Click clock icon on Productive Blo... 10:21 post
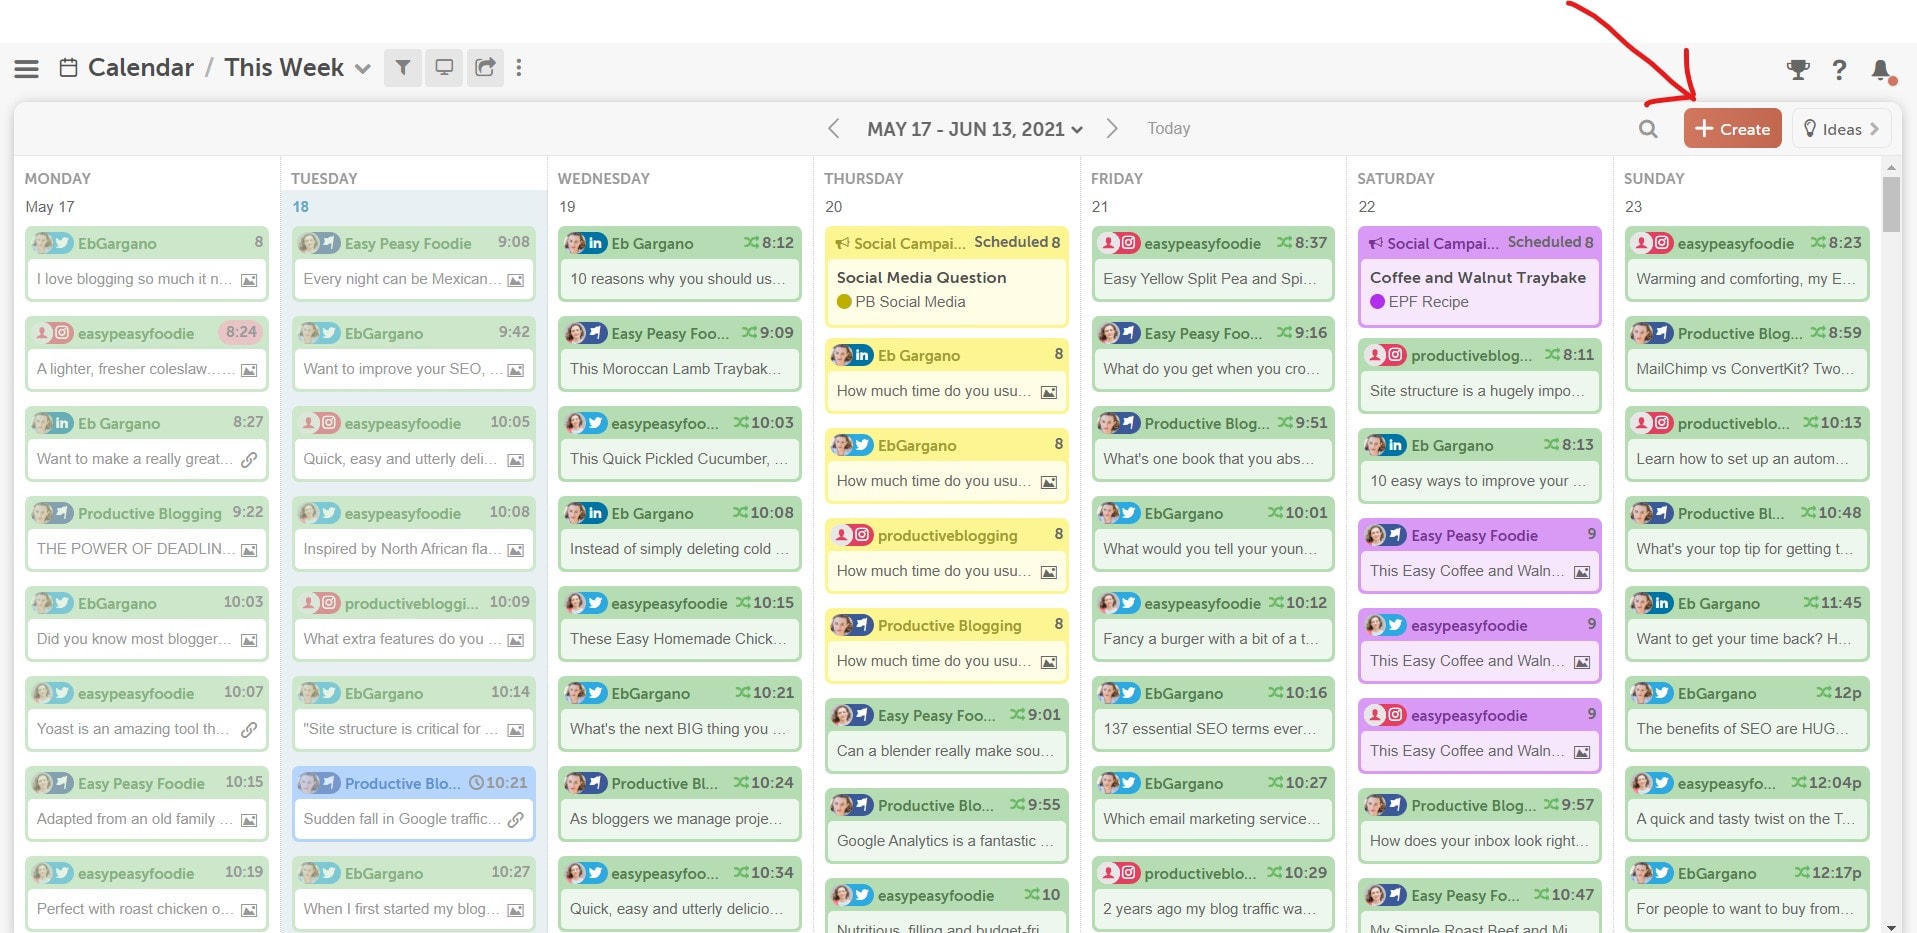1917x933 pixels. 477,783
